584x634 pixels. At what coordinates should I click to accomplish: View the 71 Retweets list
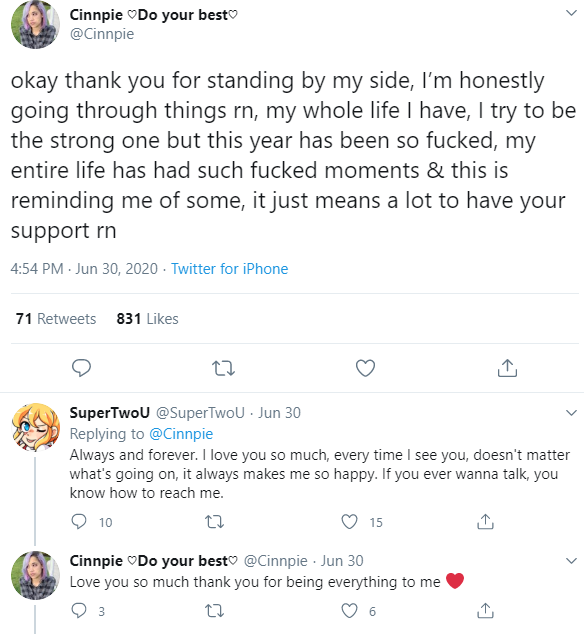(x=56, y=319)
